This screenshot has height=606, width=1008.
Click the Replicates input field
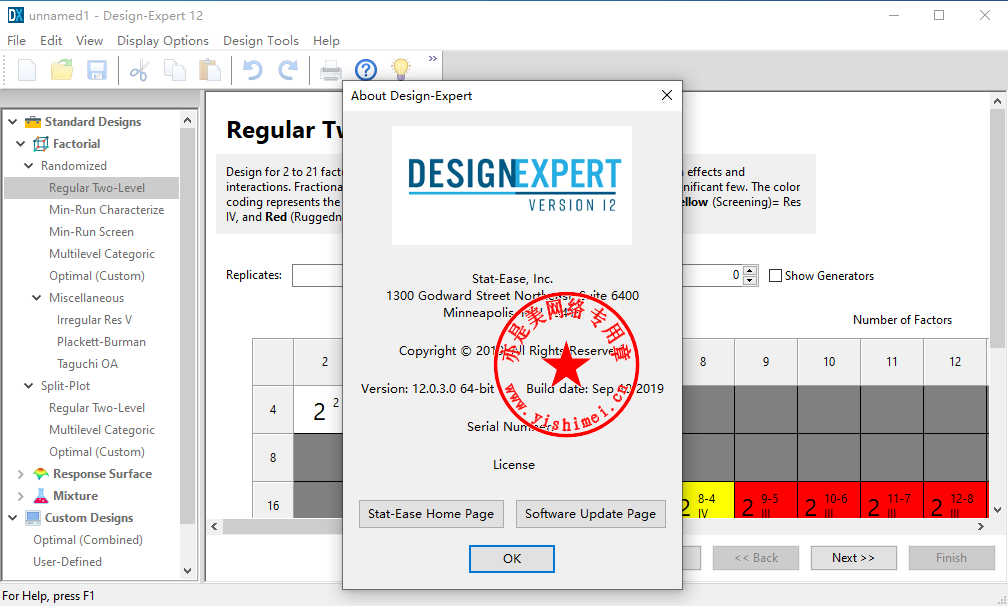(x=318, y=275)
